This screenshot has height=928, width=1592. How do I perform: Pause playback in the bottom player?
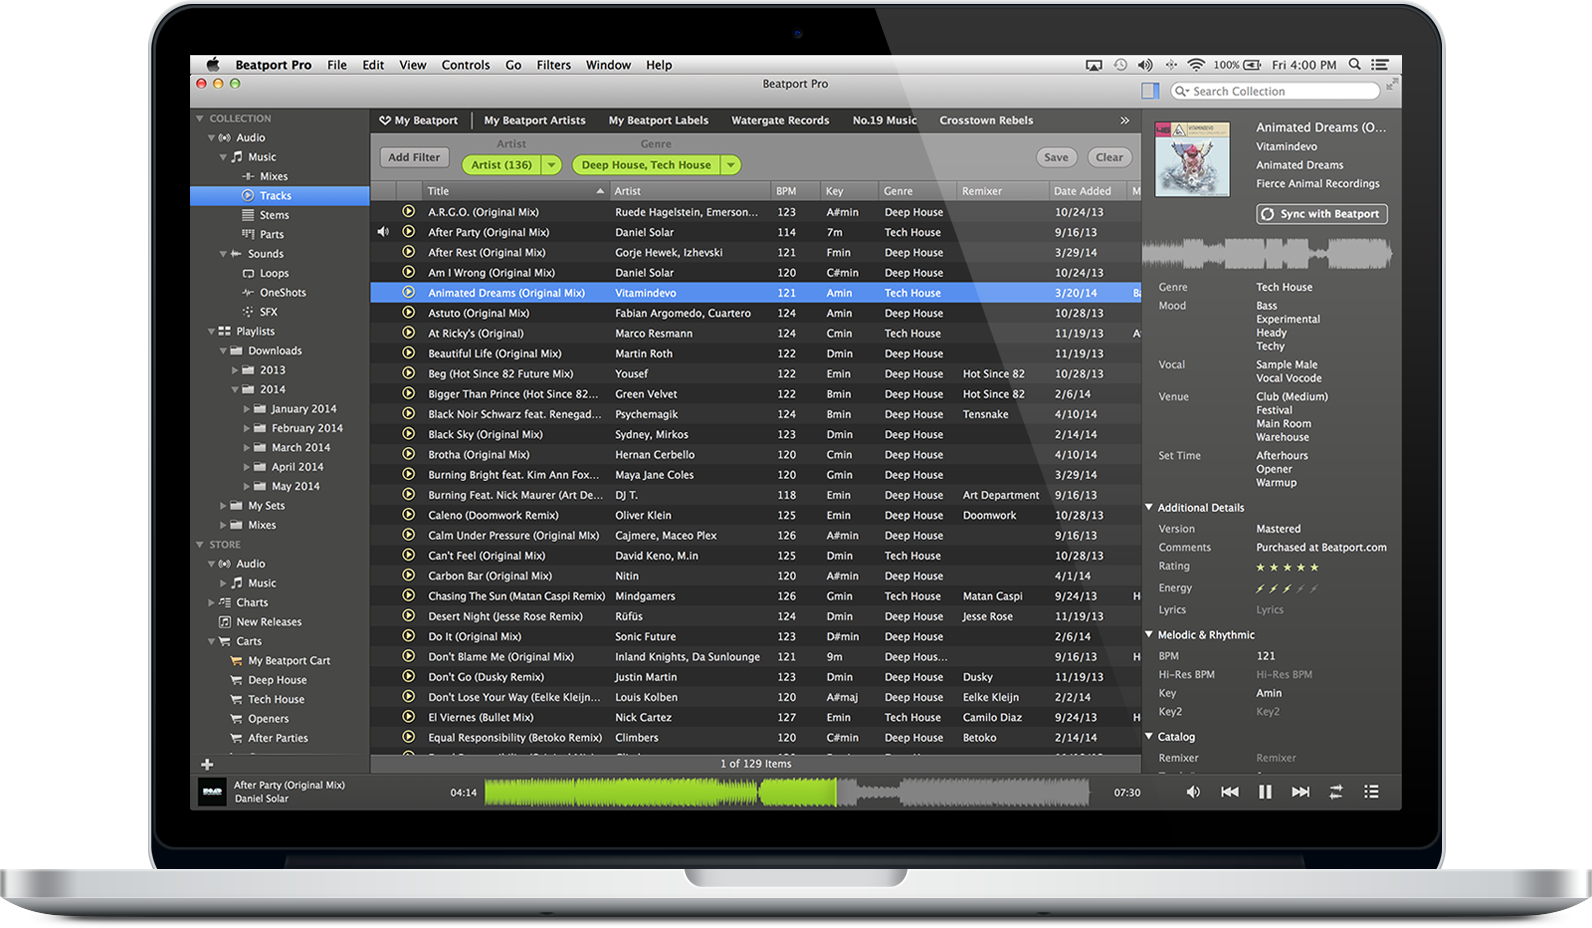(1265, 792)
